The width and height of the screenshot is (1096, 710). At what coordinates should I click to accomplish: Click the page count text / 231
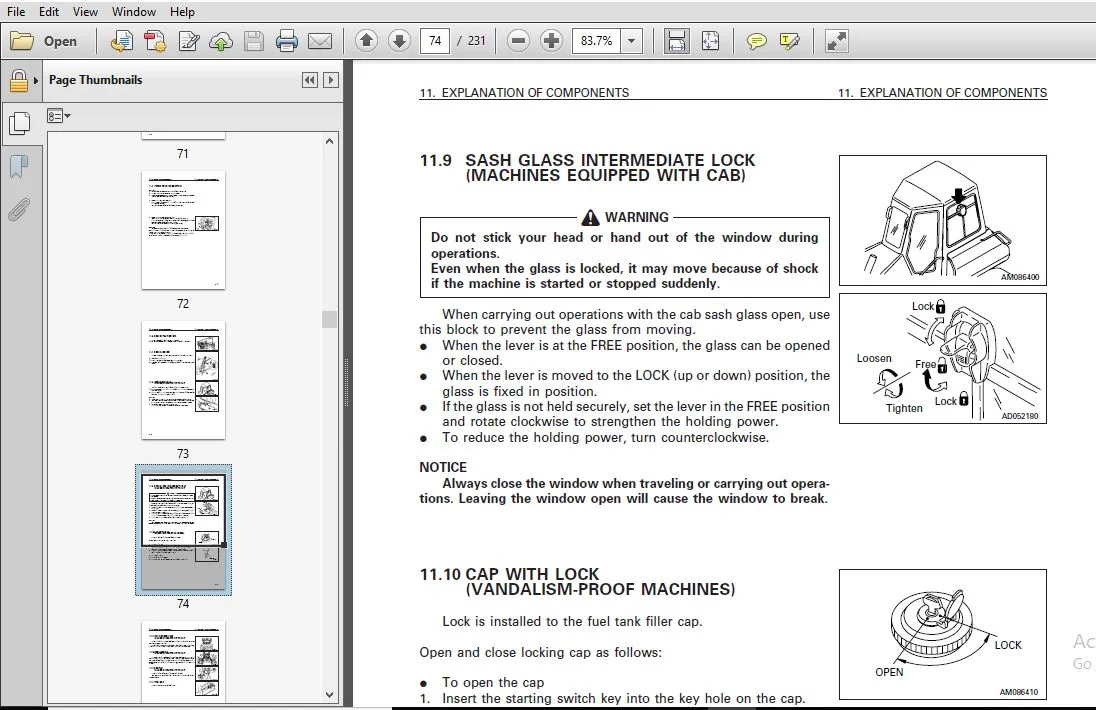click(472, 41)
